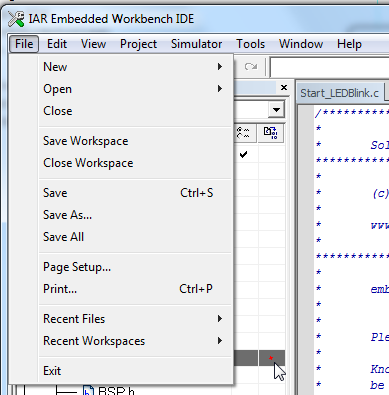Choose Print... entry

135,289
